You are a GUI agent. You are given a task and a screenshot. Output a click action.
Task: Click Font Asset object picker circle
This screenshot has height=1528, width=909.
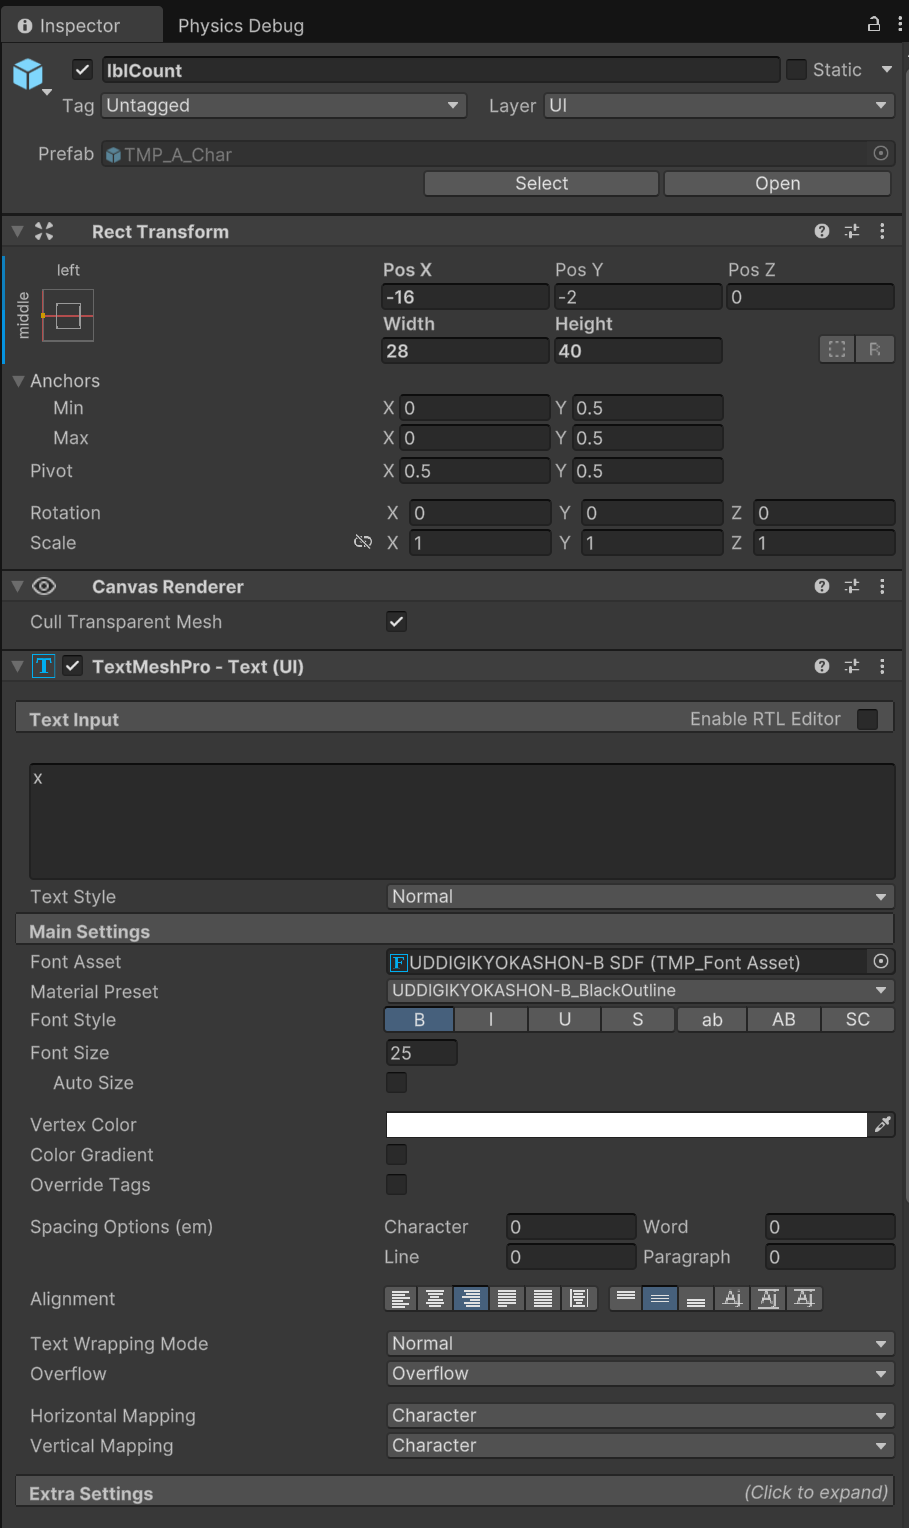point(881,961)
